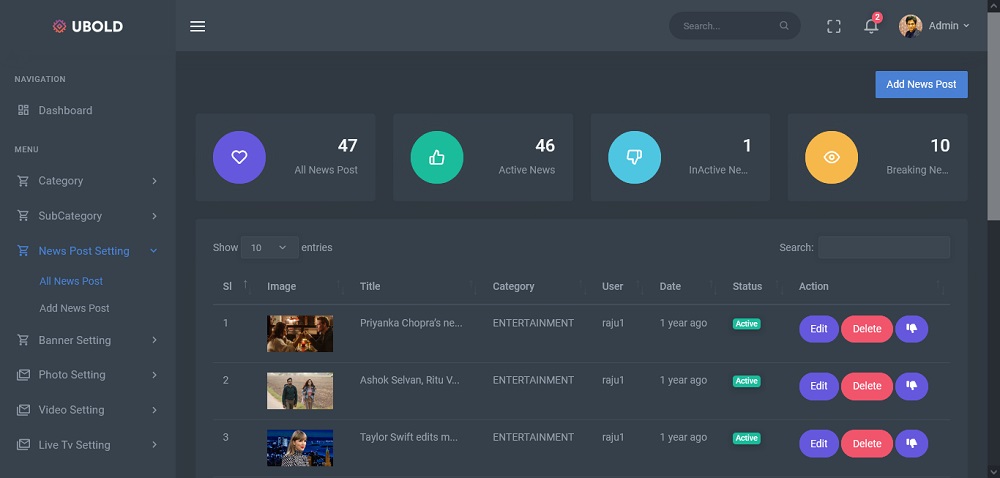Toggle the hamburger sidebar menu
This screenshot has width=1000, height=478.
(x=198, y=26)
